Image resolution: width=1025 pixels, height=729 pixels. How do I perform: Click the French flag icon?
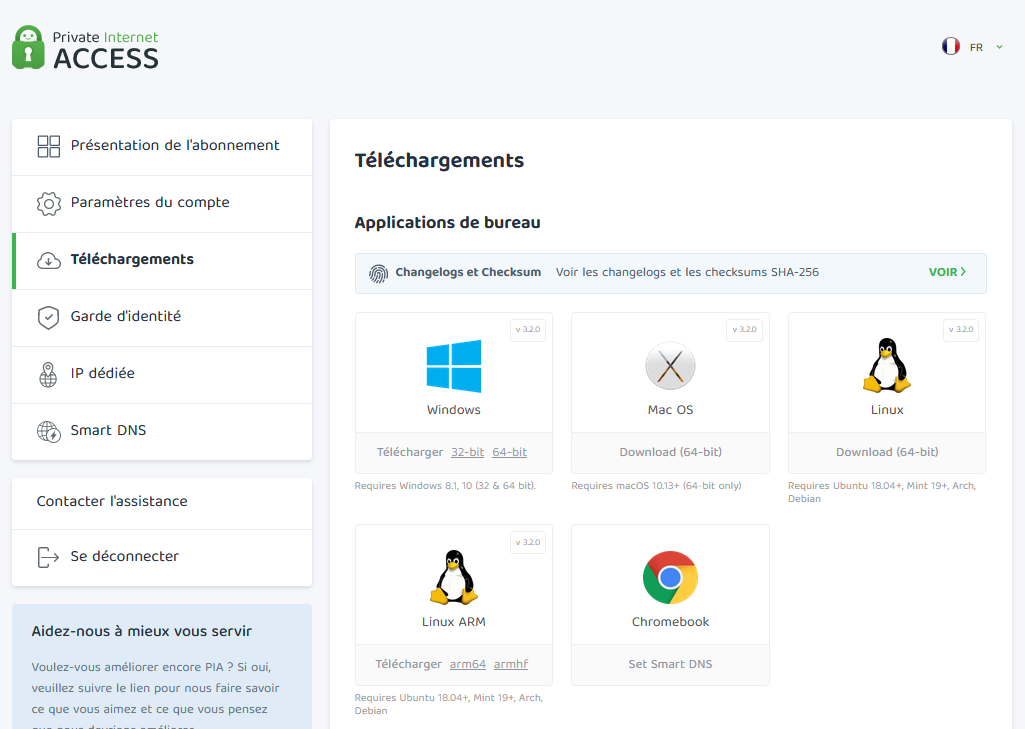950,46
